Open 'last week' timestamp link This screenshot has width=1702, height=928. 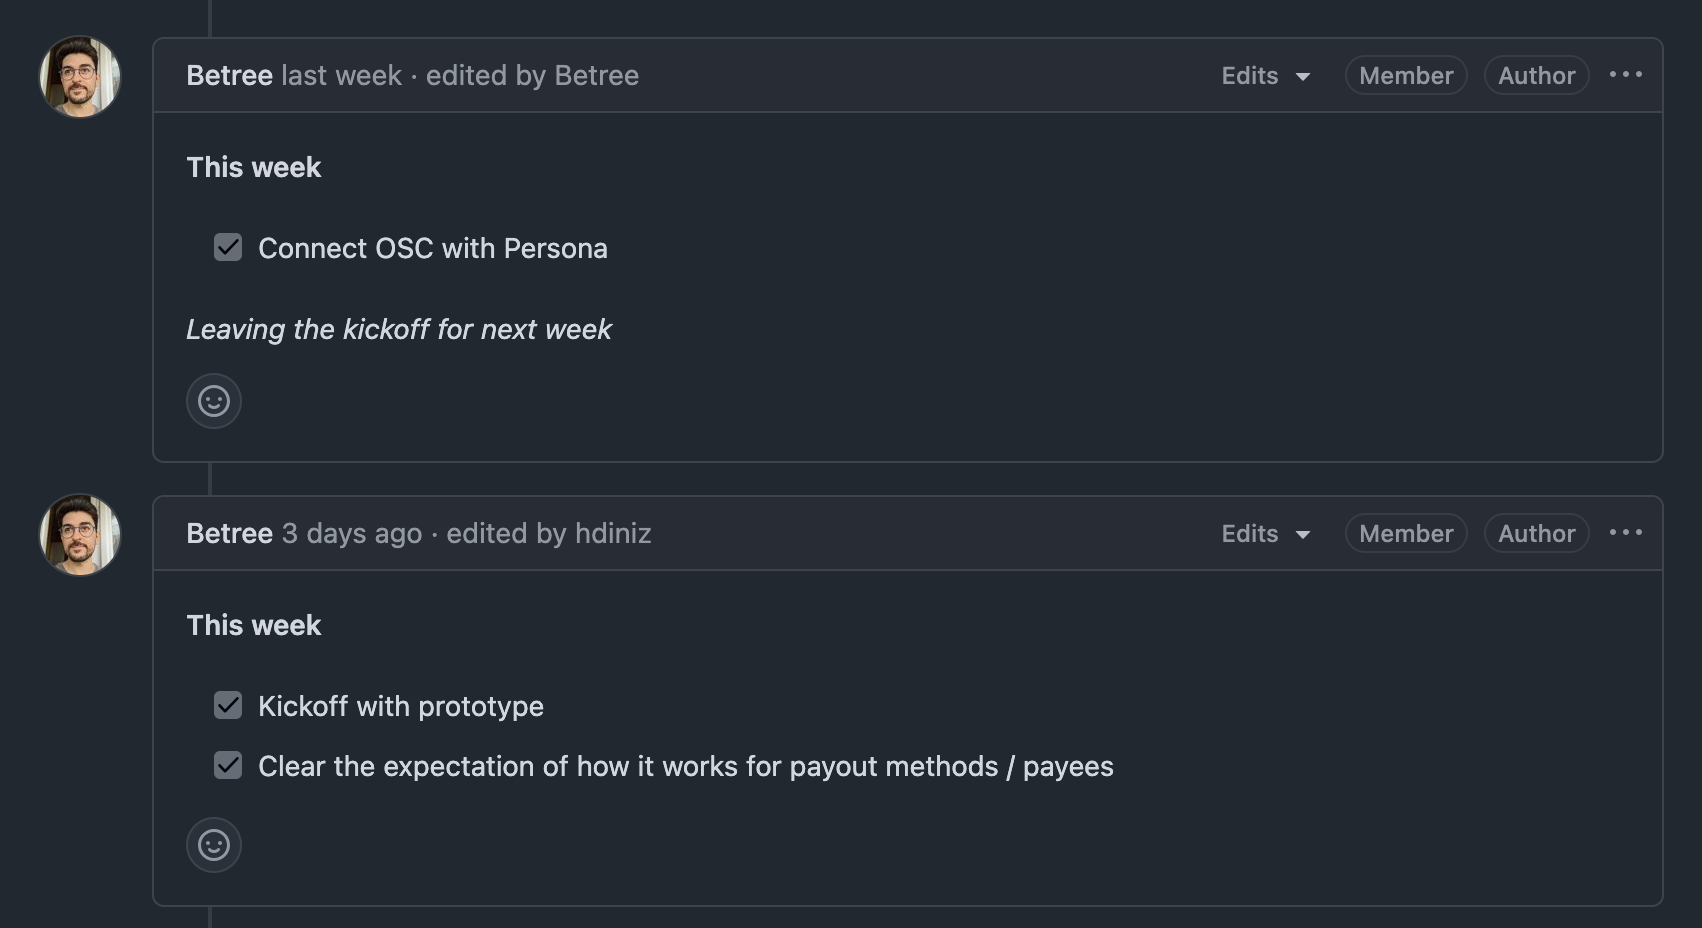[x=341, y=76]
